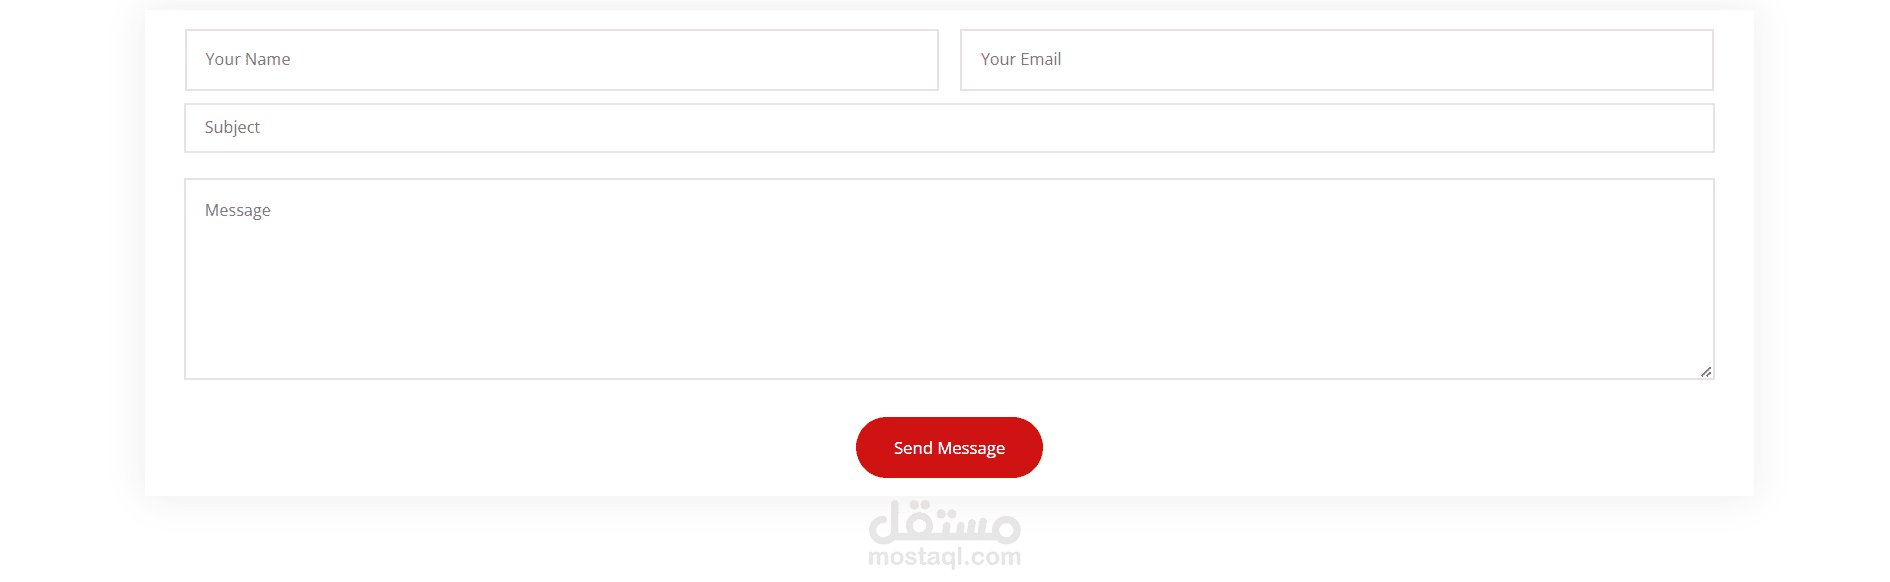Click the 'Message' placeholder label
Viewport: 1890px width, 582px height.
(x=238, y=210)
